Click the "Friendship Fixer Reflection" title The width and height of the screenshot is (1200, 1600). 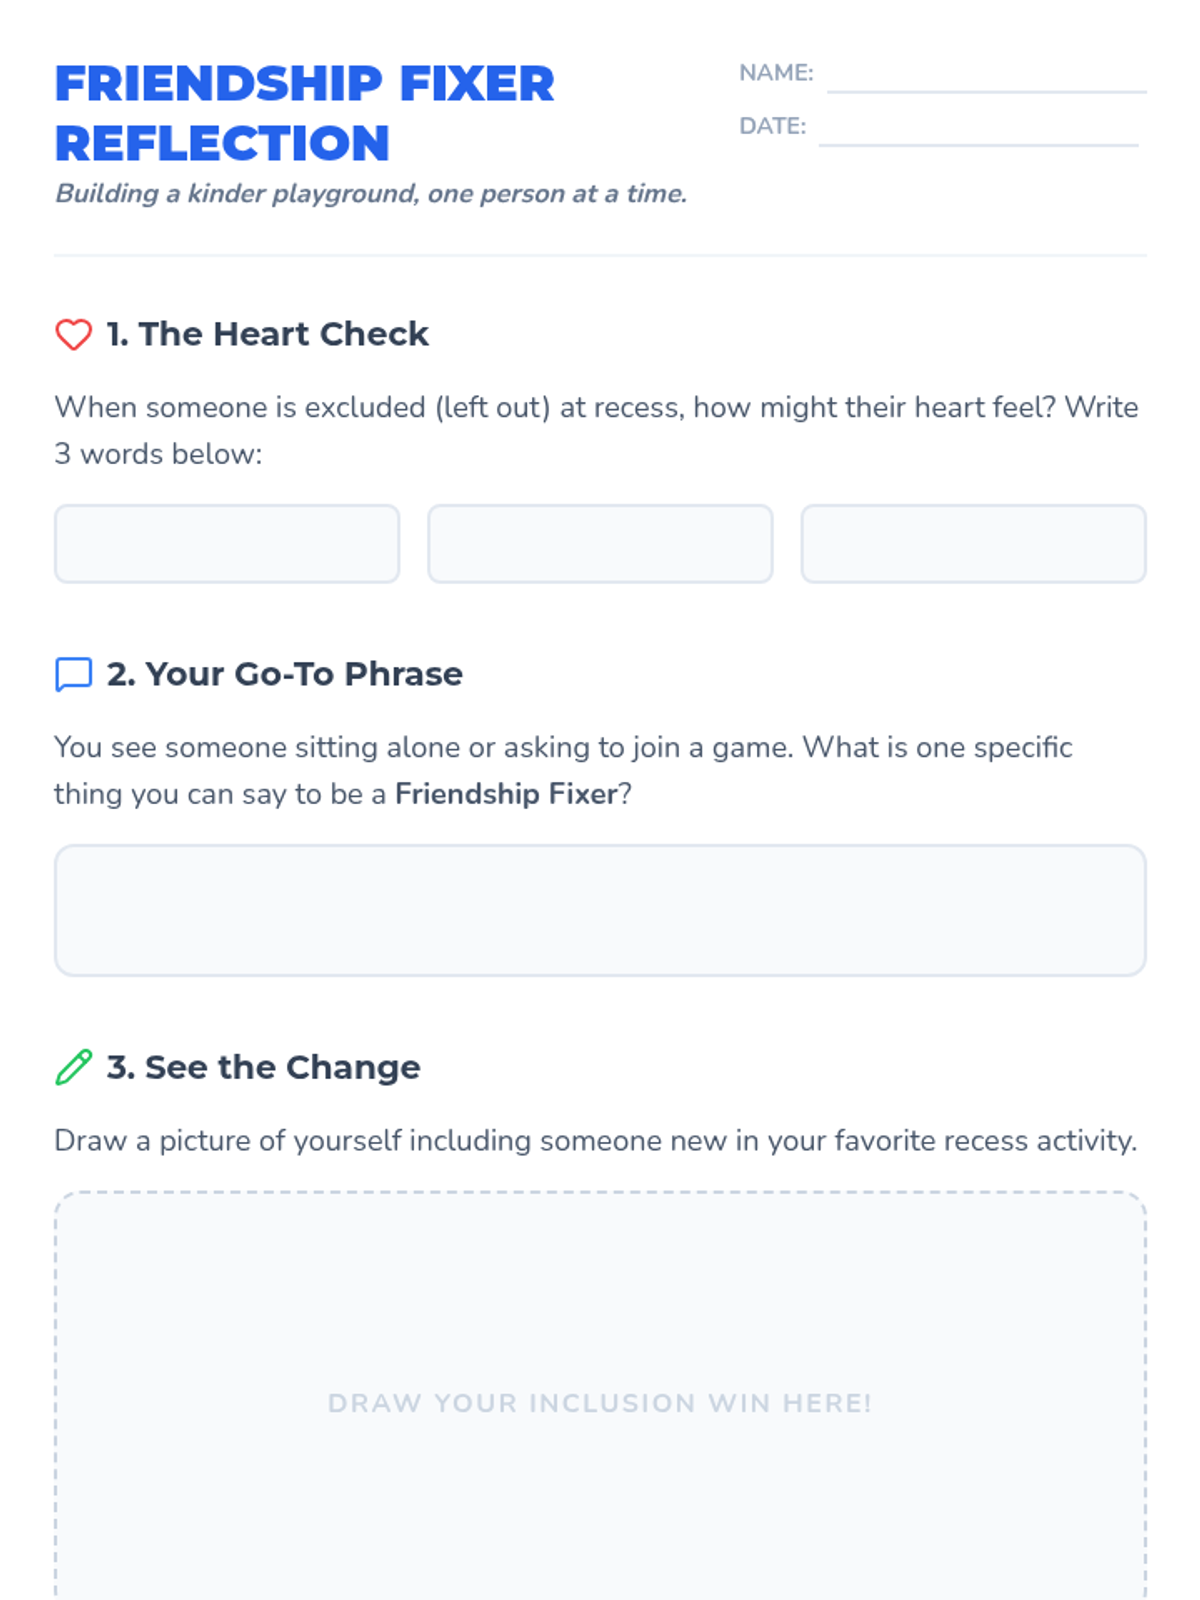point(304,113)
